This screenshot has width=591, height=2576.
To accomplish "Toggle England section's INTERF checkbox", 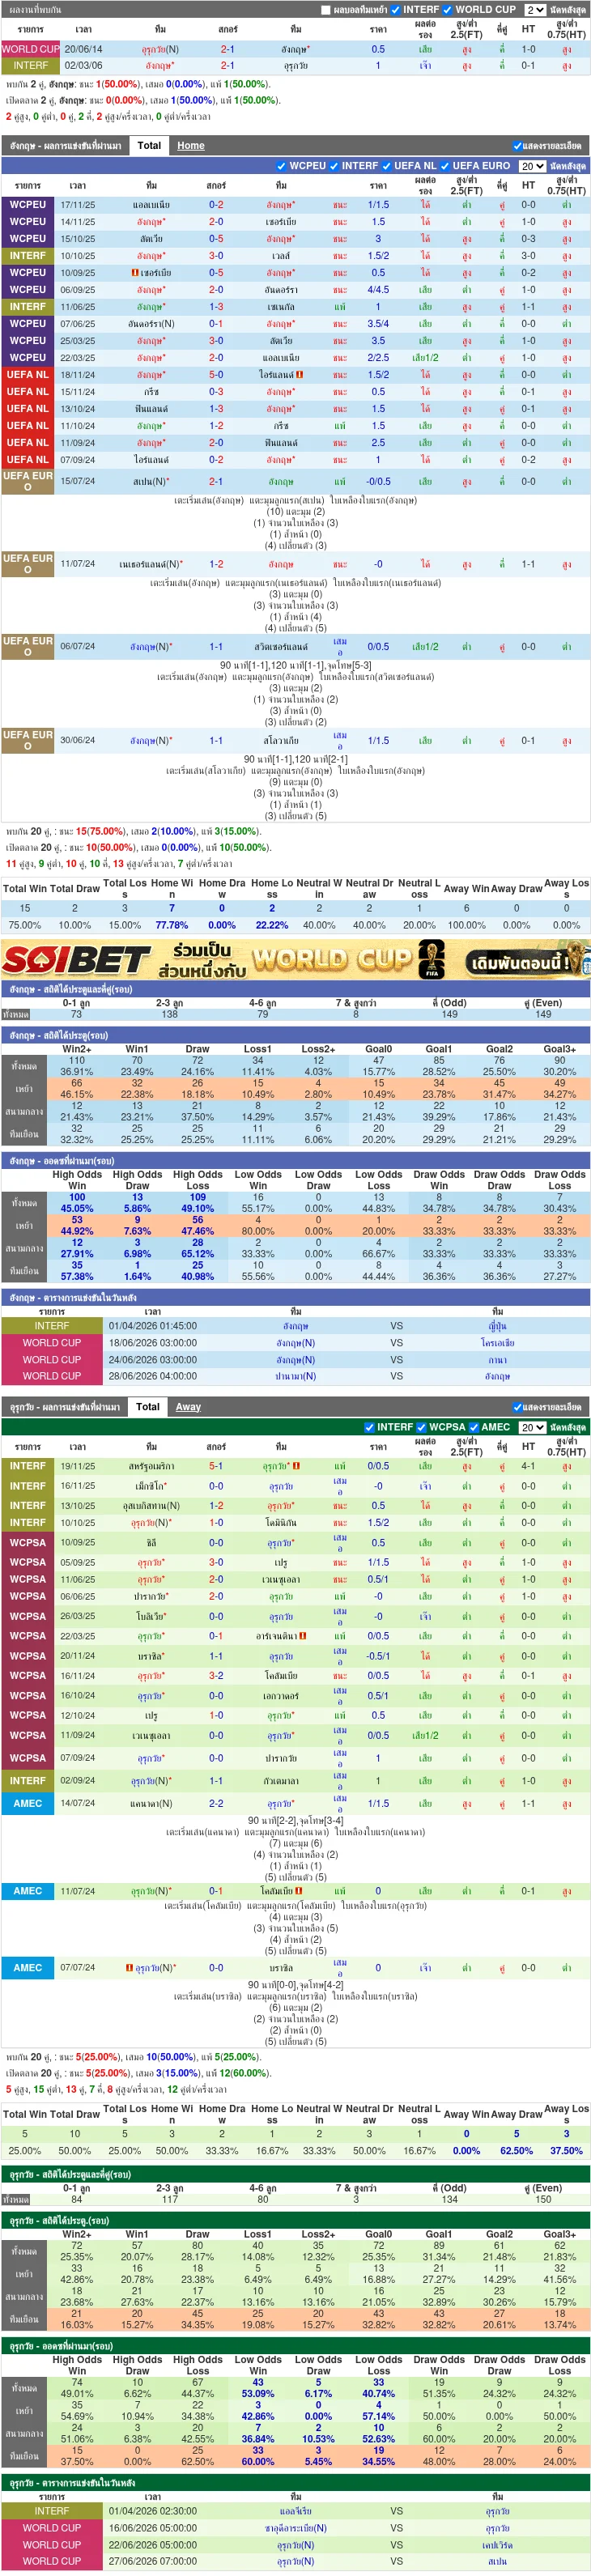I will [x=334, y=166].
